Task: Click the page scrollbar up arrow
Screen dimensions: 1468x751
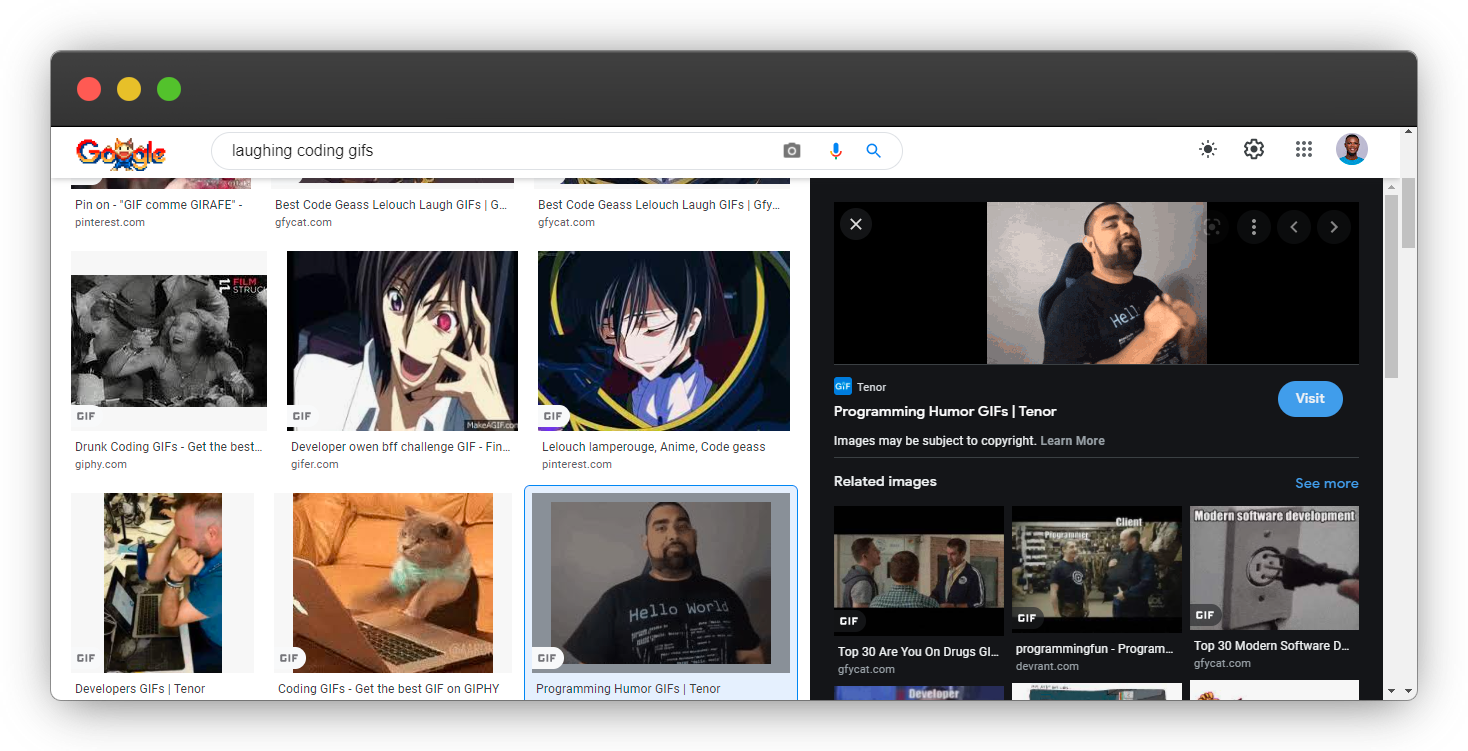Action: pyautogui.click(x=1409, y=132)
